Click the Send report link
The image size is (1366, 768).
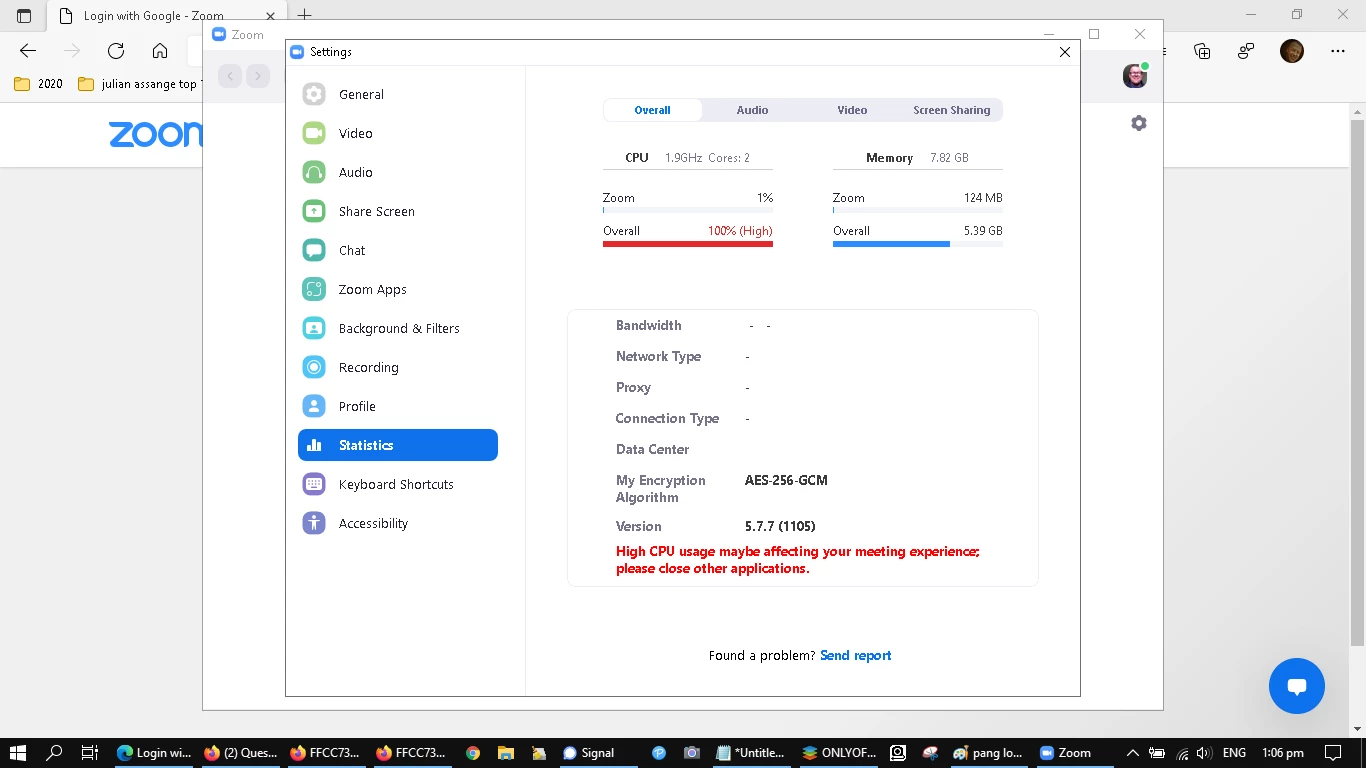855,655
